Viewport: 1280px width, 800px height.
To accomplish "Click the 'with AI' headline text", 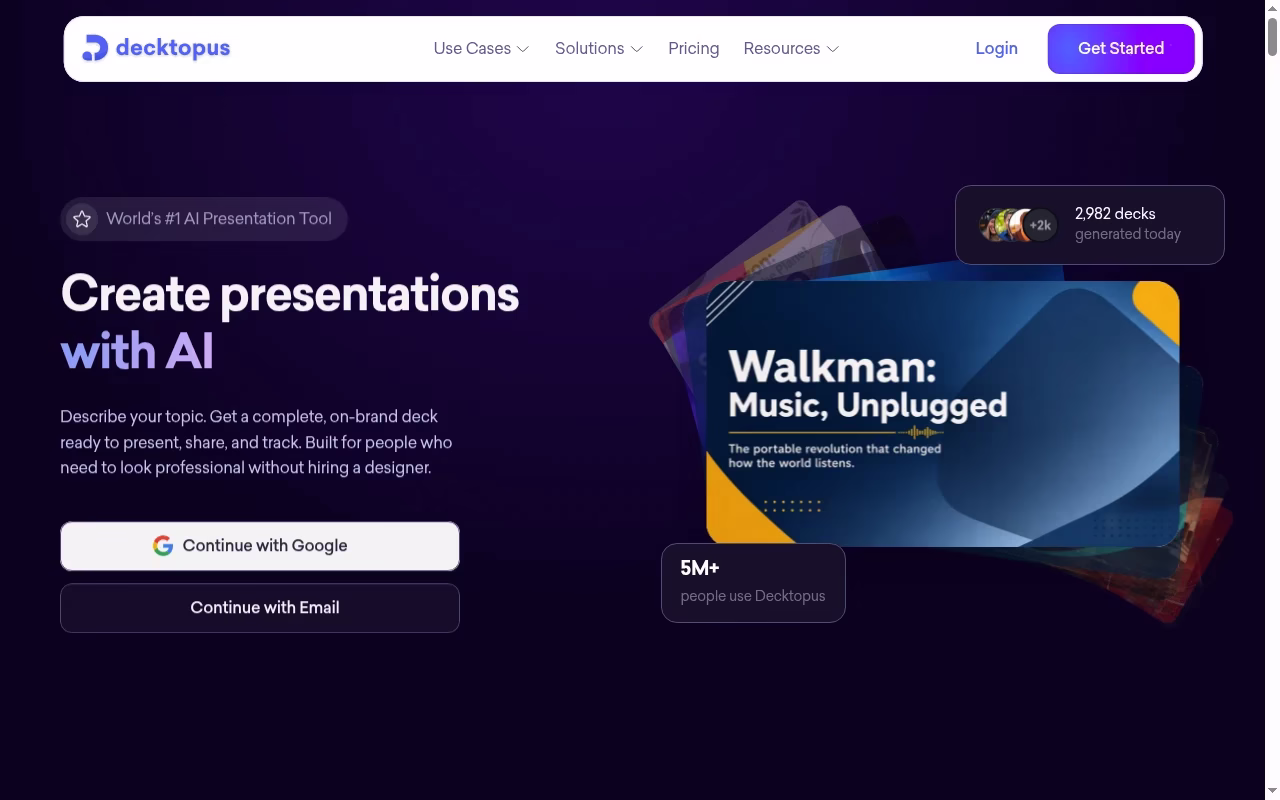I will (137, 352).
